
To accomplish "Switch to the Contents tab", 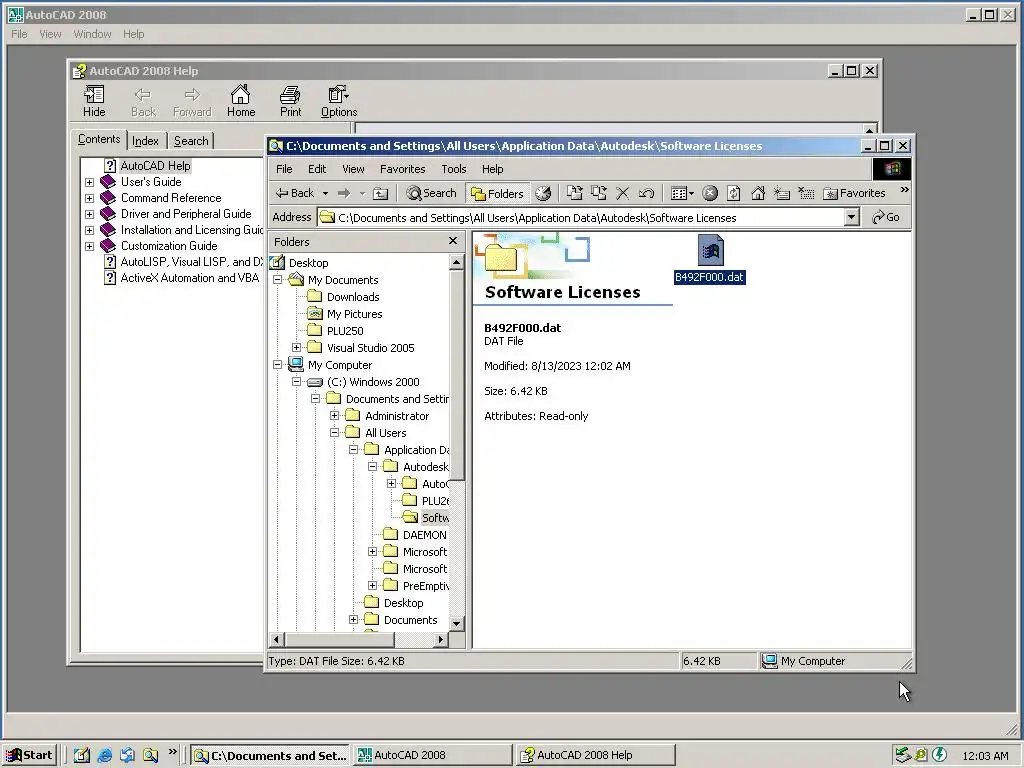I will click(99, 139).
